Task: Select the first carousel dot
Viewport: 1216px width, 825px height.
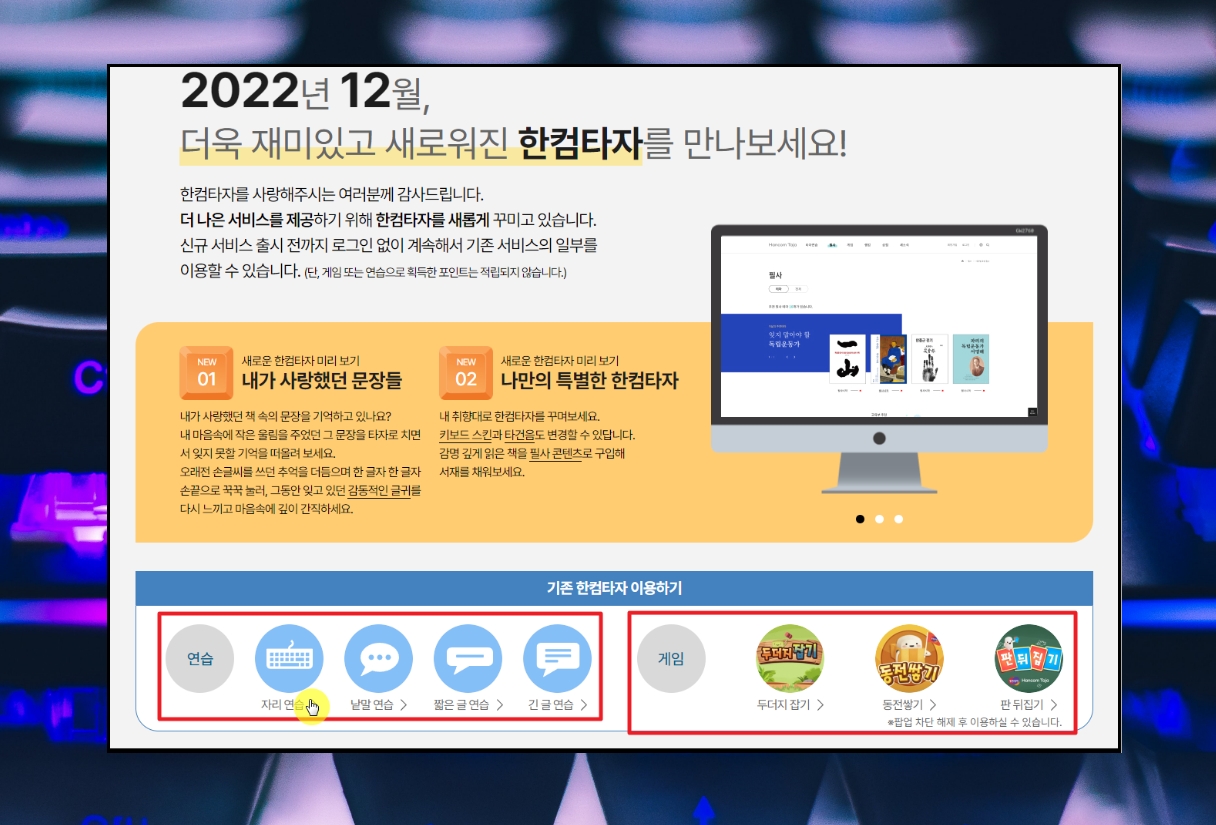Action: tap(860, 519)
